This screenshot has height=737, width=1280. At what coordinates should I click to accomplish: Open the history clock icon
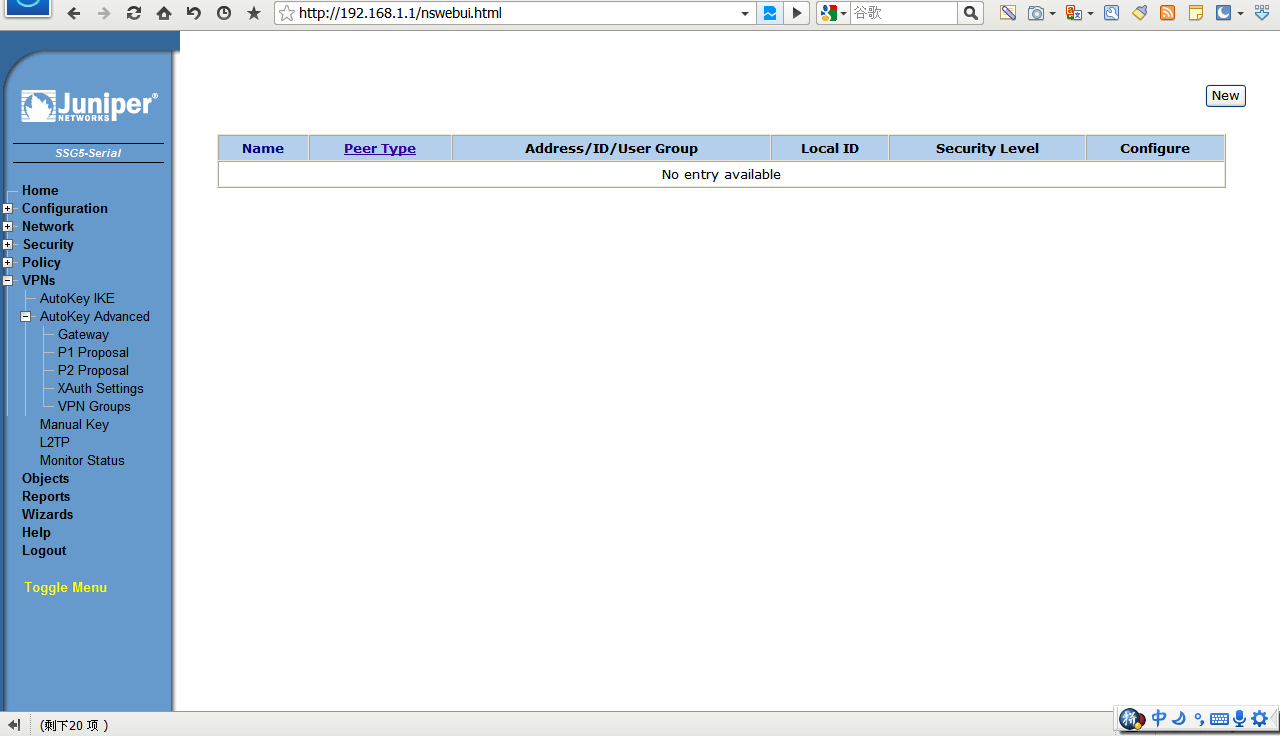pyautogui.click(x=224, y=13)
